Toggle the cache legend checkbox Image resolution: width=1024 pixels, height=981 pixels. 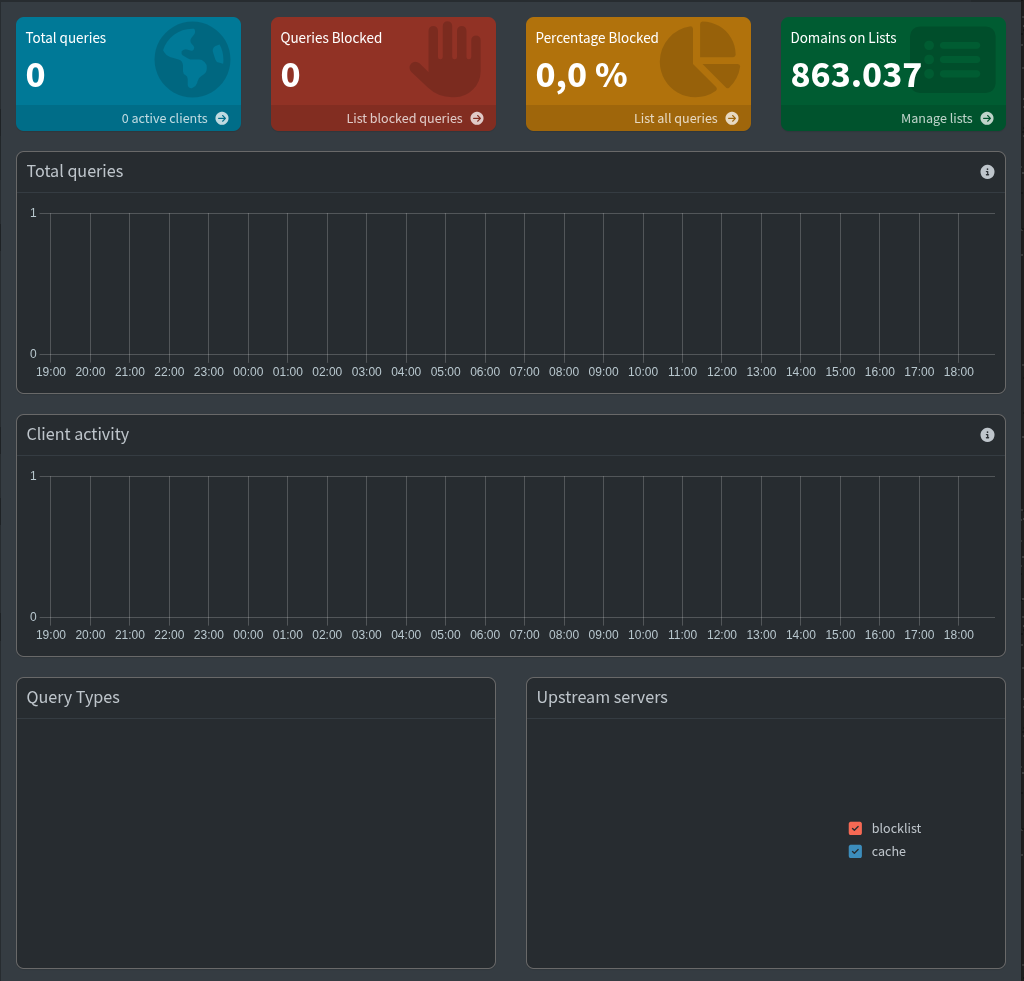(855, 851)
